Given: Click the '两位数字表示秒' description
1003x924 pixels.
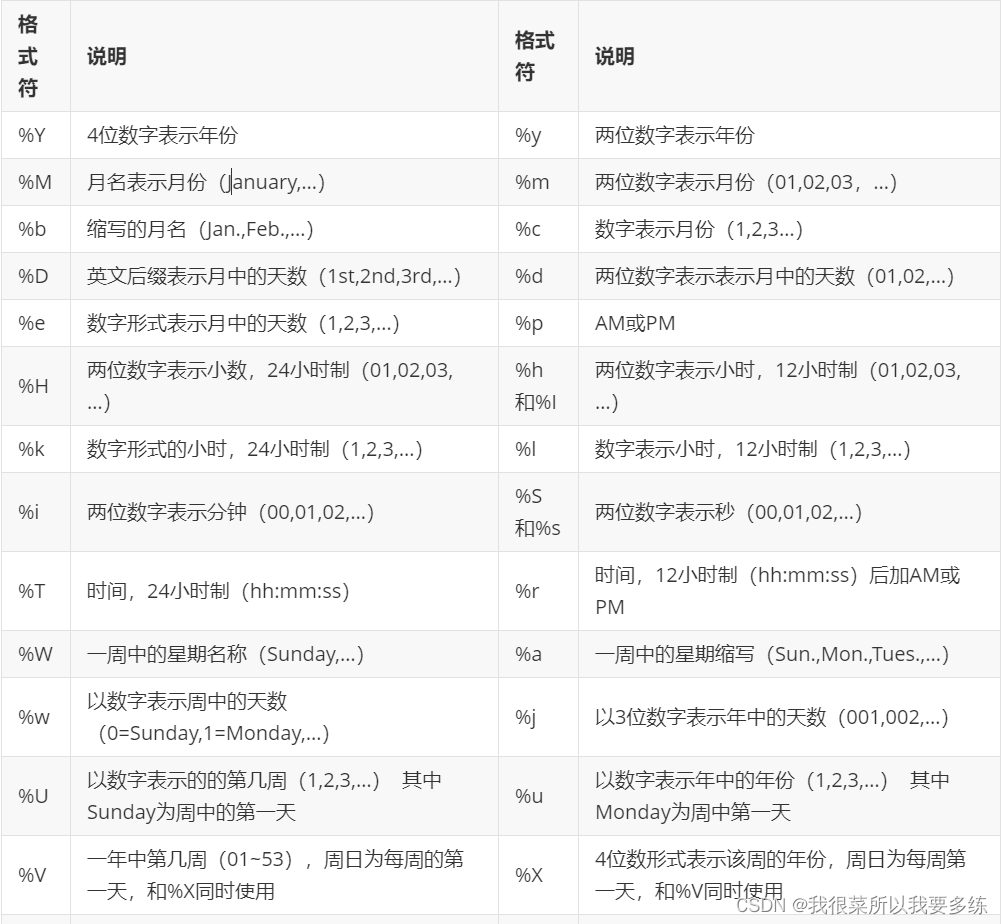Looking at the screenshot, I should tap(729, 512).
